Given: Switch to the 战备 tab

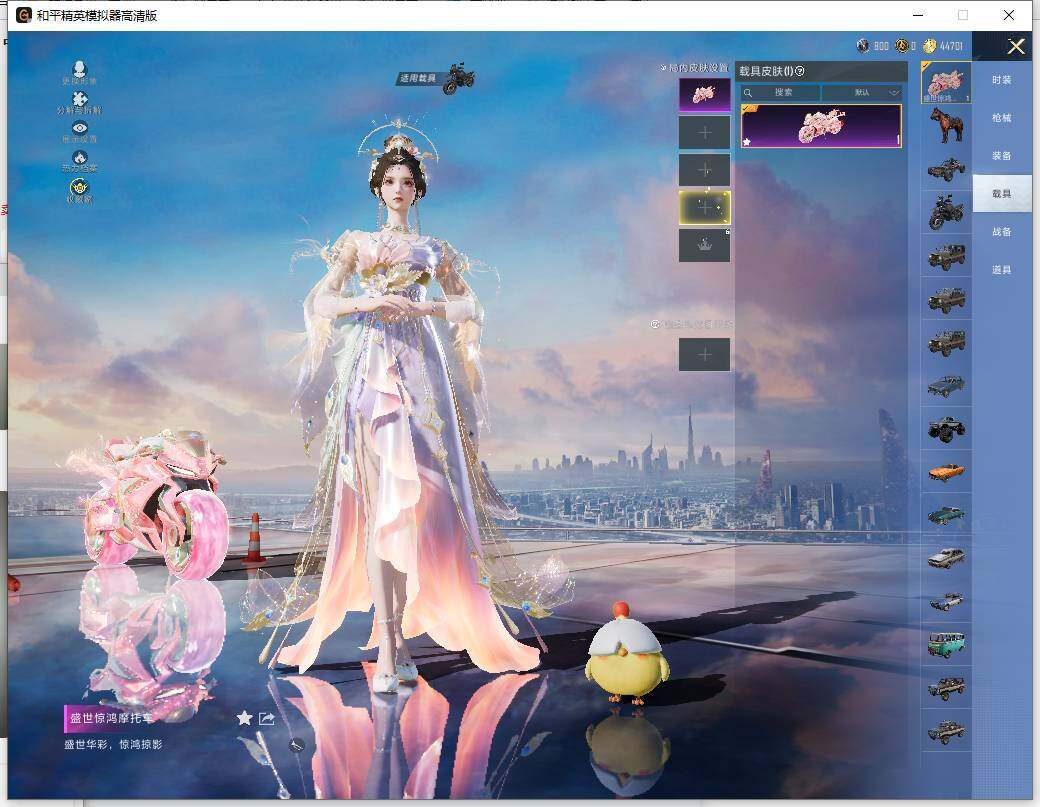Looking at the screenshot, I should click(x=1002, y=231).
